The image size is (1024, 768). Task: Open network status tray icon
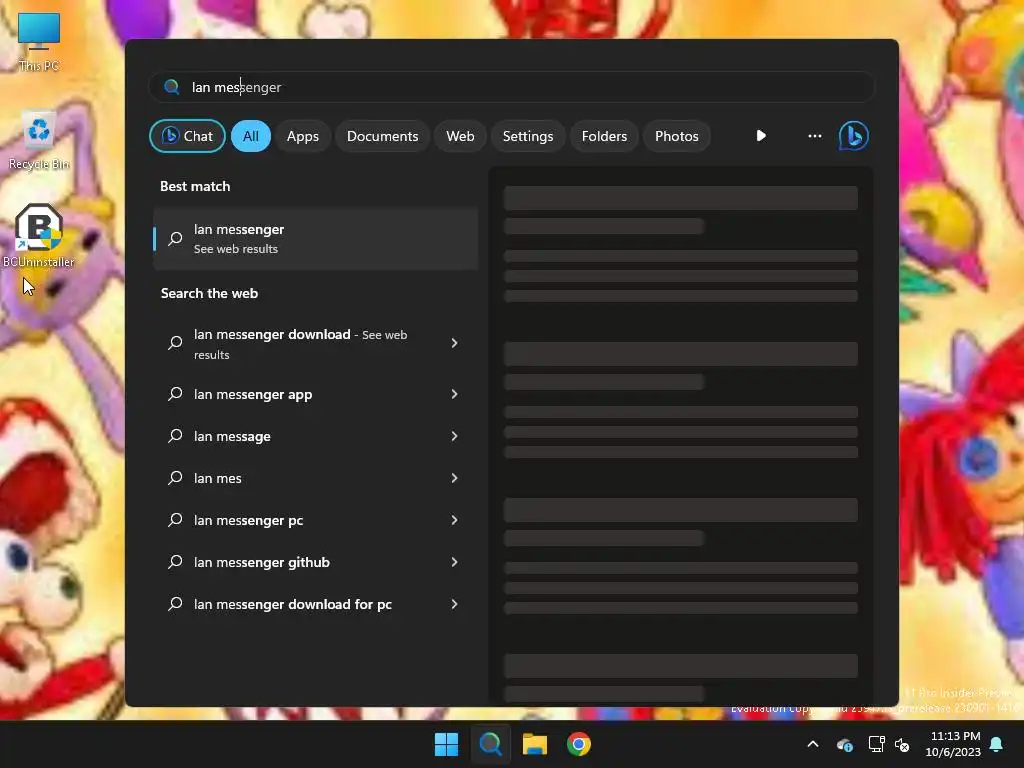(x=876, y=744)
